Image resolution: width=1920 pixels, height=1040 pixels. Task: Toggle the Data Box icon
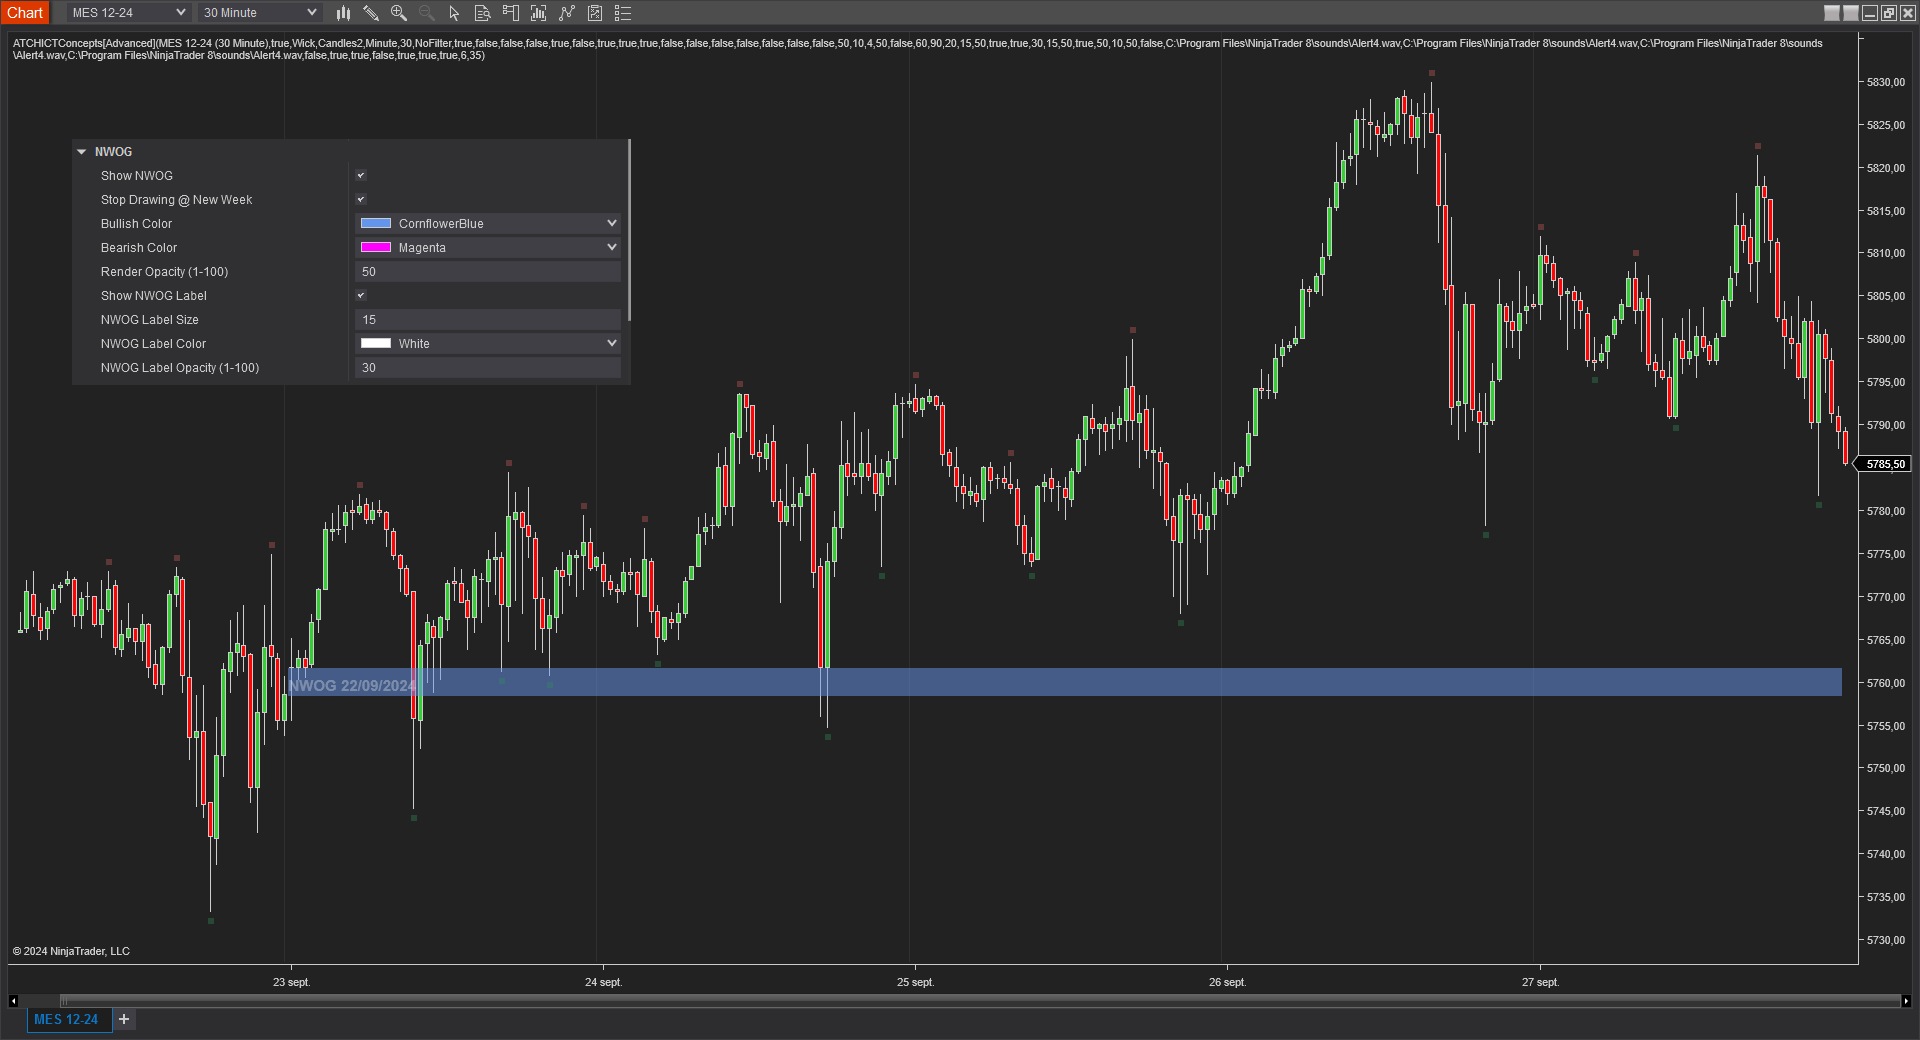click(483, 13)
